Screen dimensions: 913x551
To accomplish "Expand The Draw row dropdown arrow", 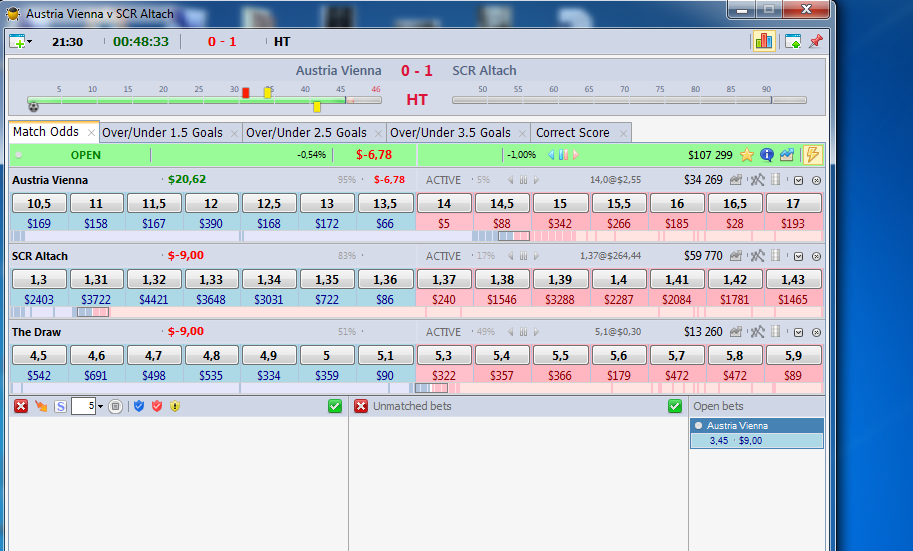I will (798, 333).
